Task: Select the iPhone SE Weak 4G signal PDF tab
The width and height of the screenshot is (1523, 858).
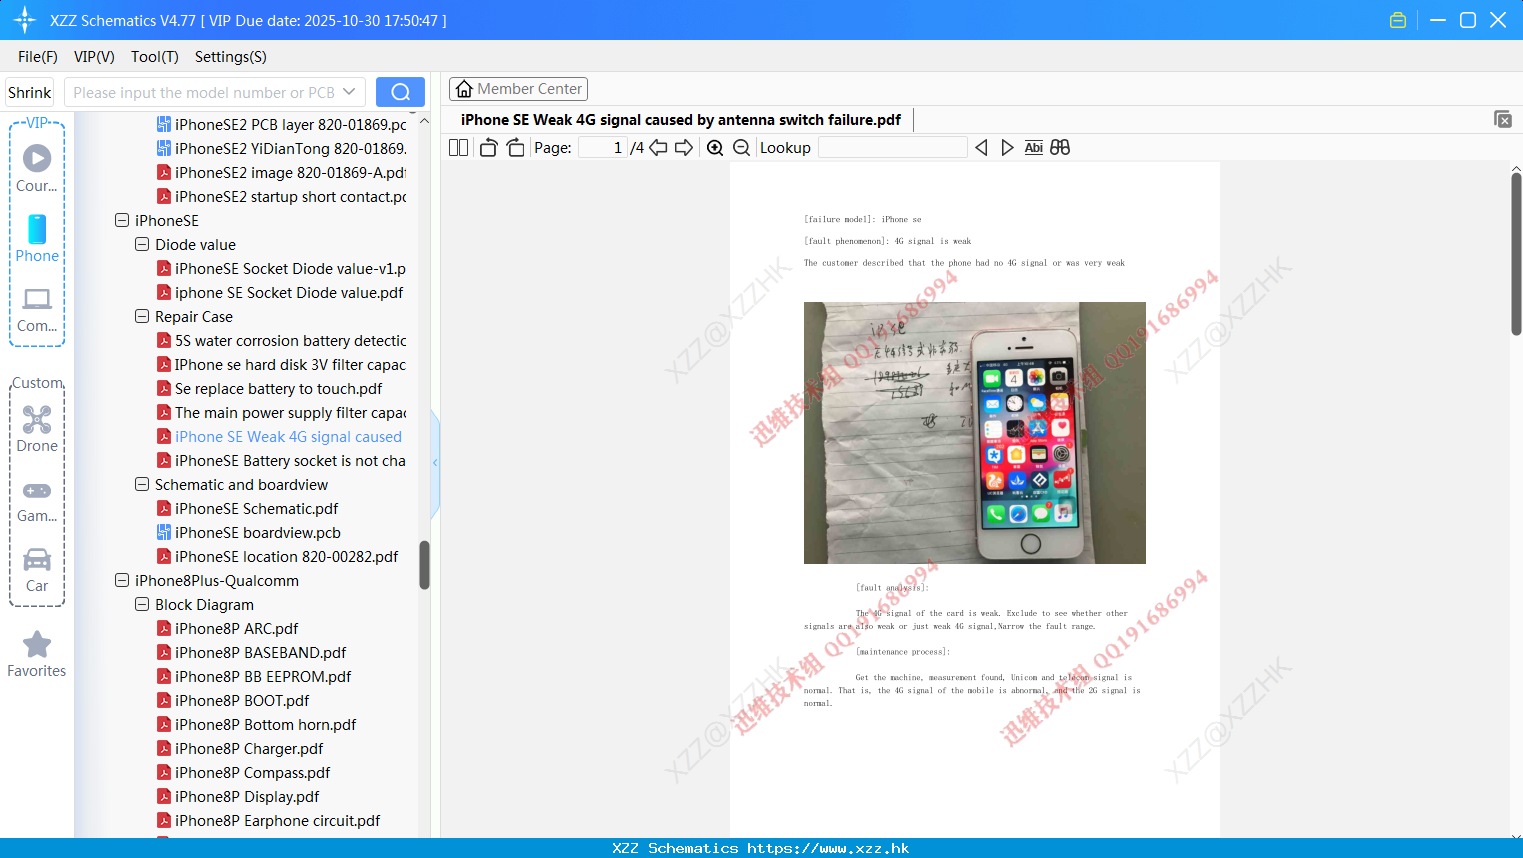Action: pyautogui.click(x=680, y=120)
